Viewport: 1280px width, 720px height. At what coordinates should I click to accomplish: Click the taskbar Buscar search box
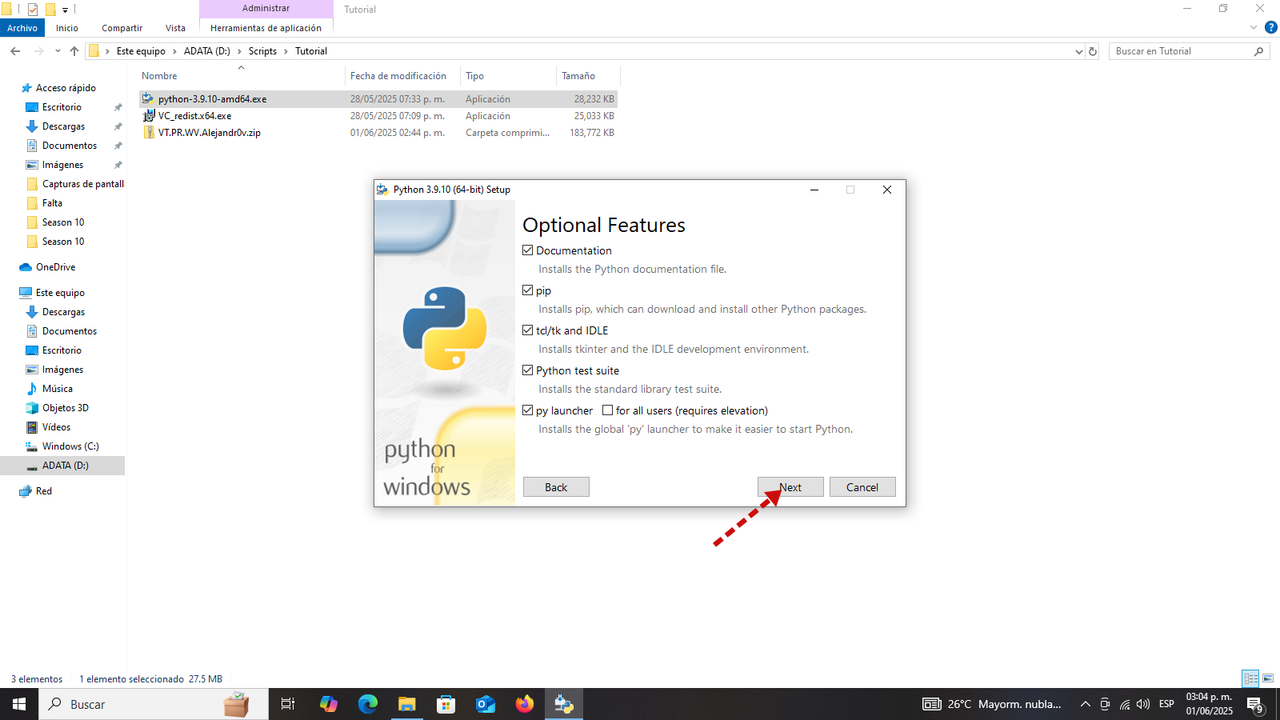153,704
